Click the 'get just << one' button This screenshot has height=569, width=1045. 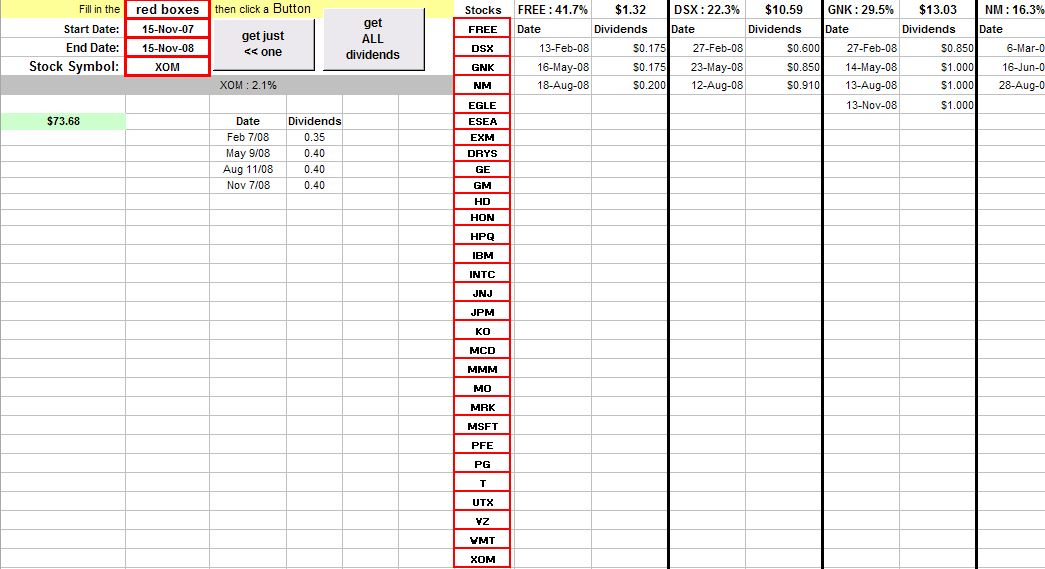[263, 44]
